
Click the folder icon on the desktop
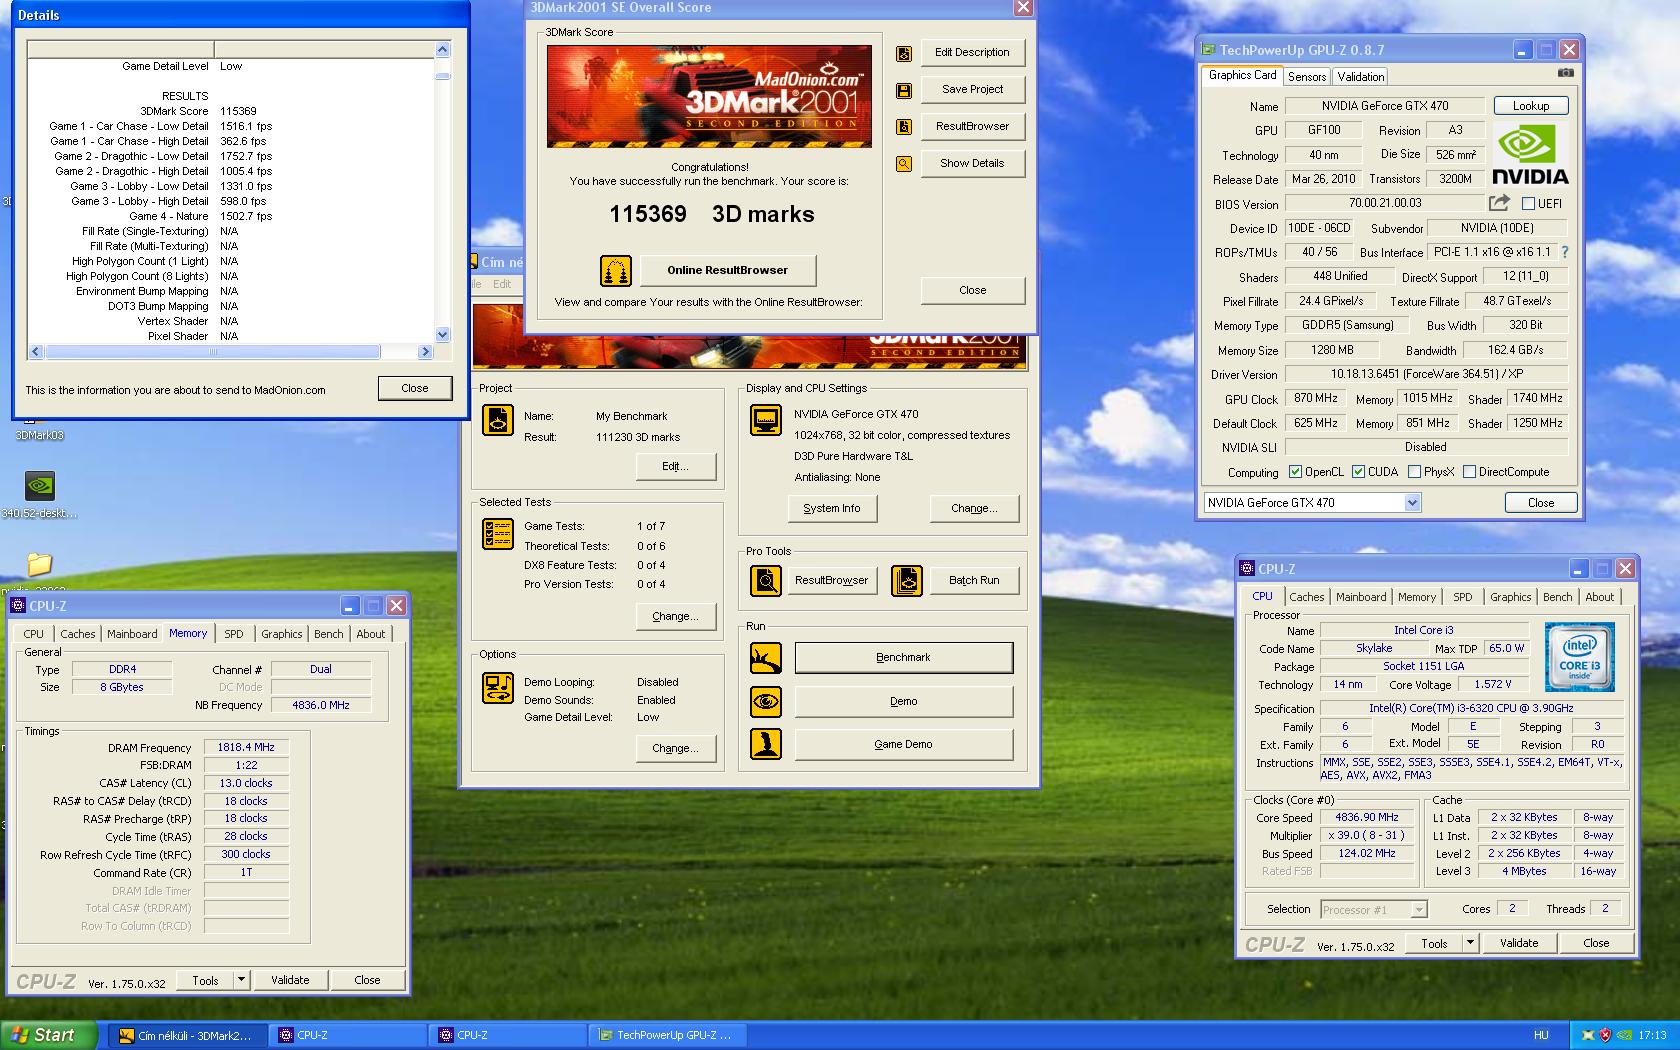point(40,563)
